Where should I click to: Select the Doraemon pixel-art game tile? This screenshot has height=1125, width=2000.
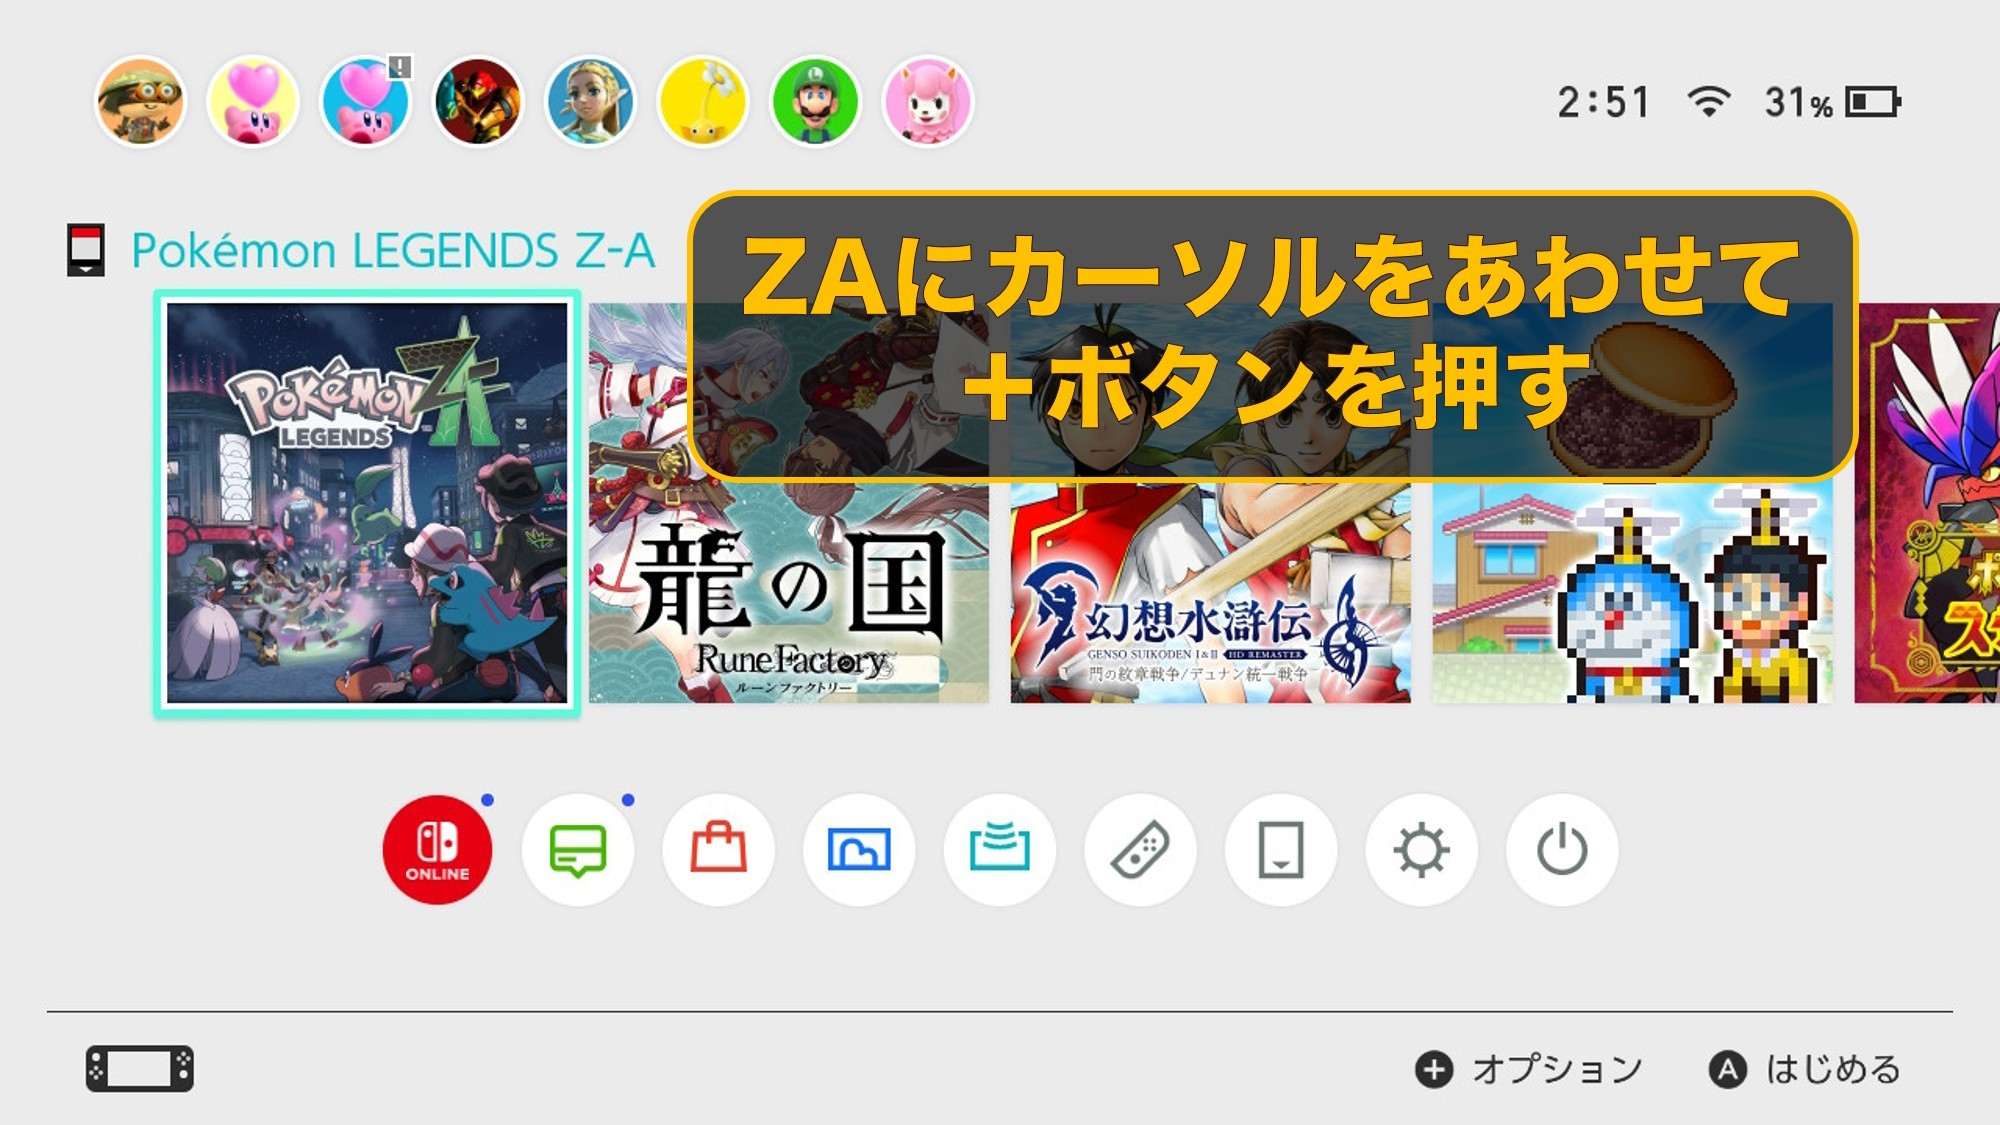(x=1633, y=504)
